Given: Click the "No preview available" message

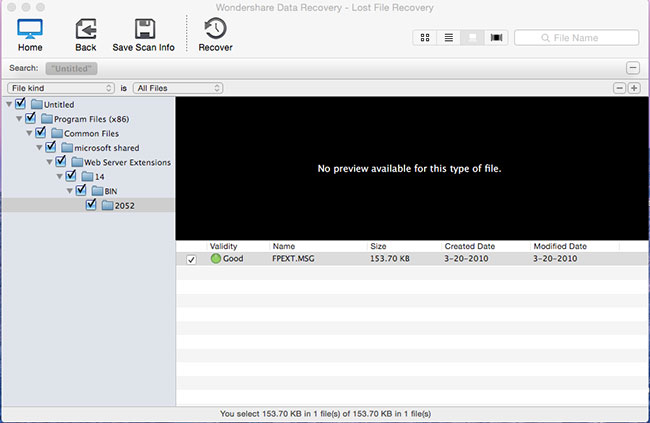Looking at the screenshot, I should 409,168.
